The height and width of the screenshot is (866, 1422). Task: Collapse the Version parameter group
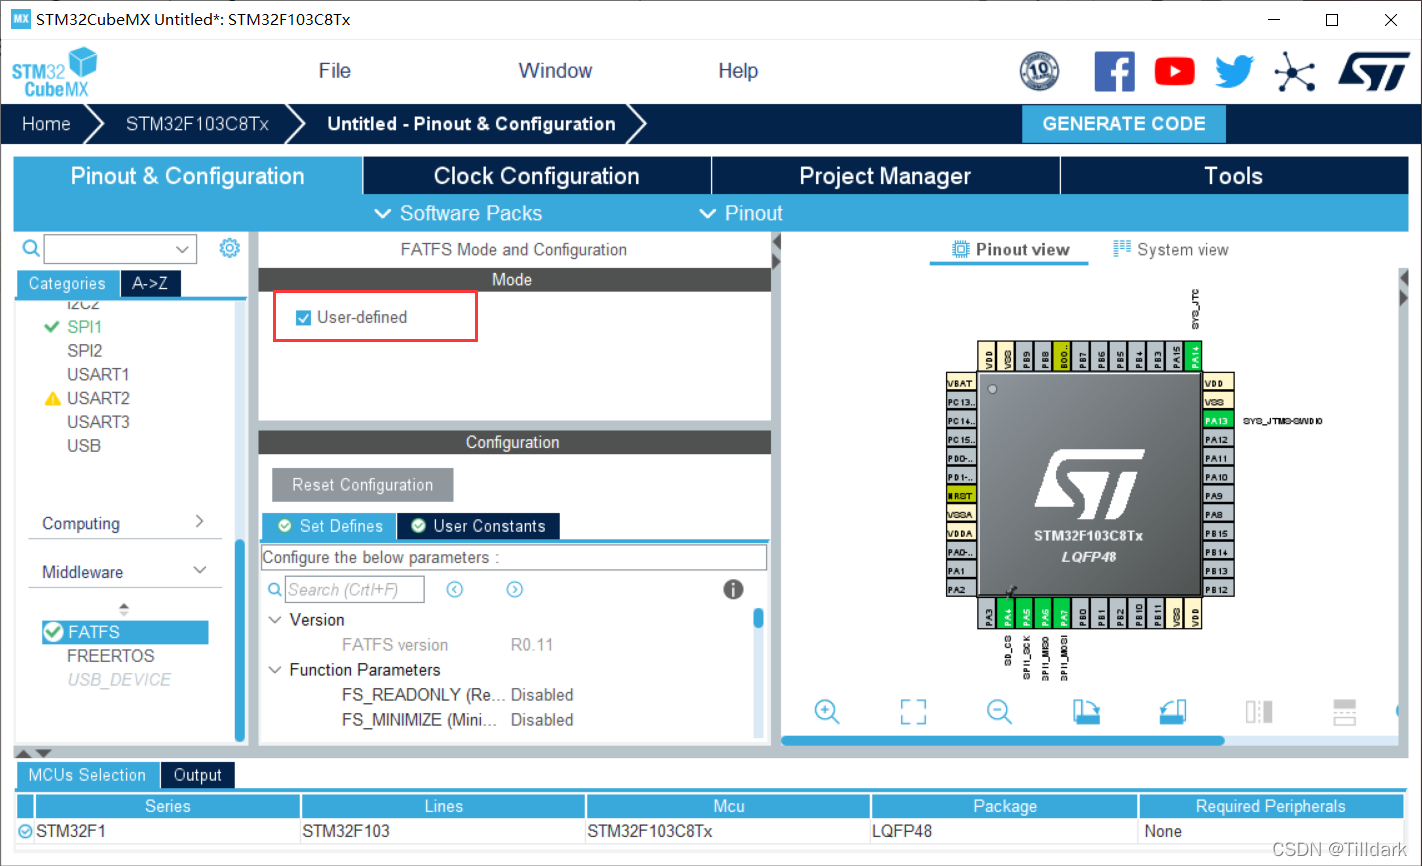click(275, 620)
